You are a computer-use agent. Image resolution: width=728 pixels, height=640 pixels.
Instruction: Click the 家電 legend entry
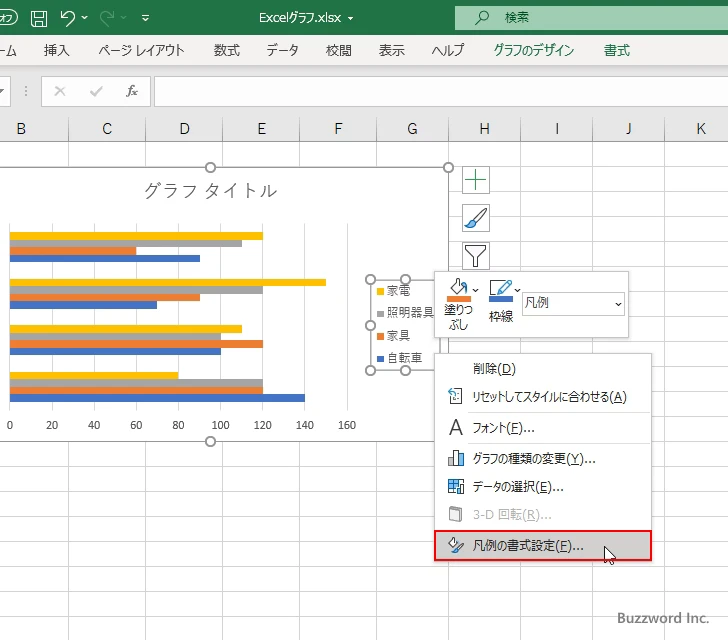coord(393,291)
